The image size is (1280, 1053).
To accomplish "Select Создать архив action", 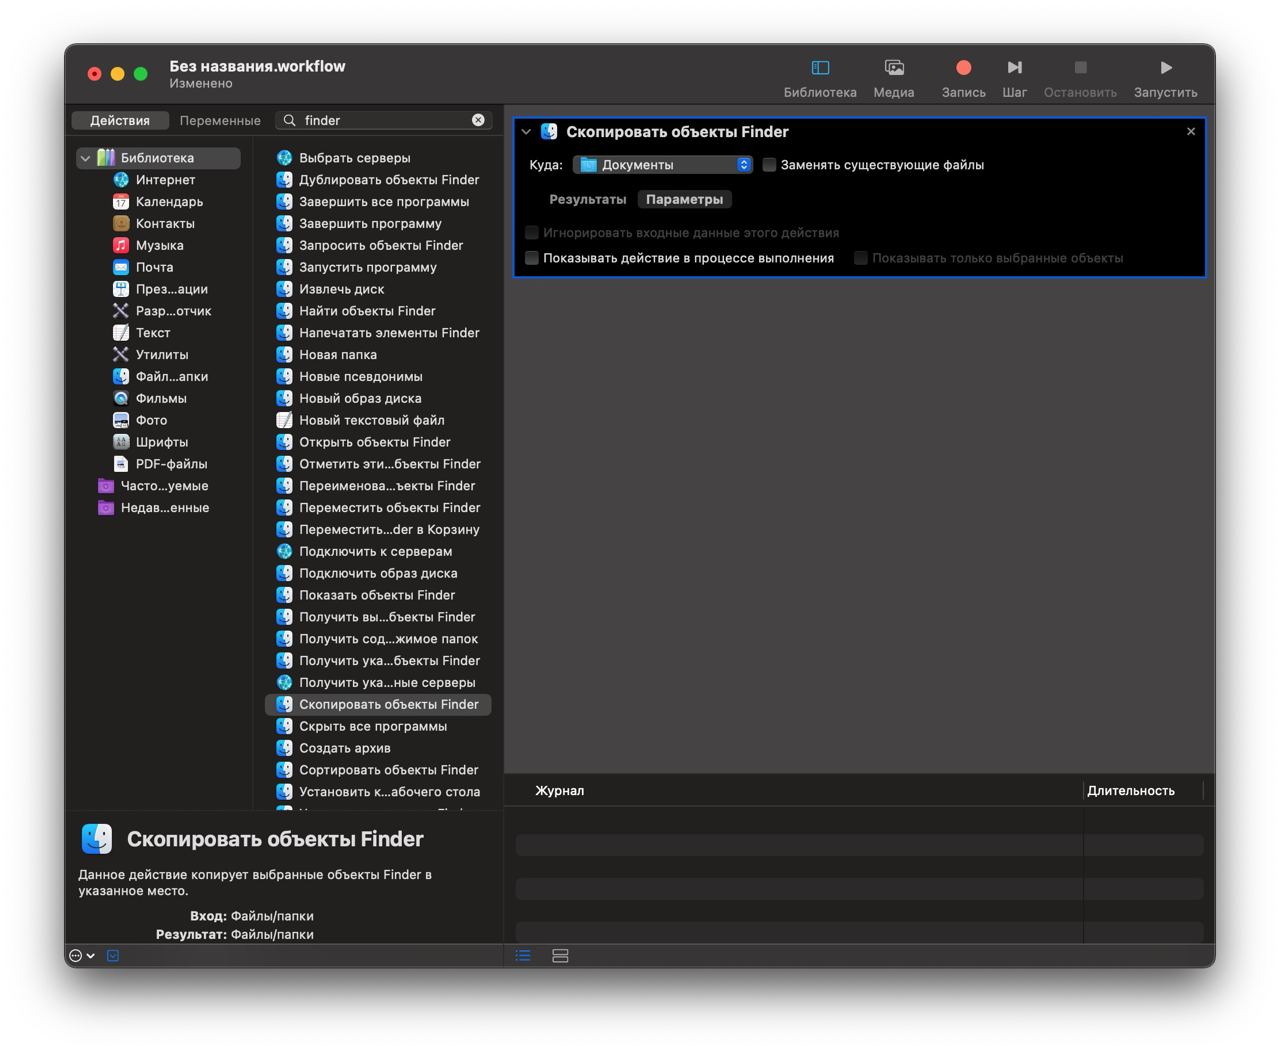I will (344, 749).
